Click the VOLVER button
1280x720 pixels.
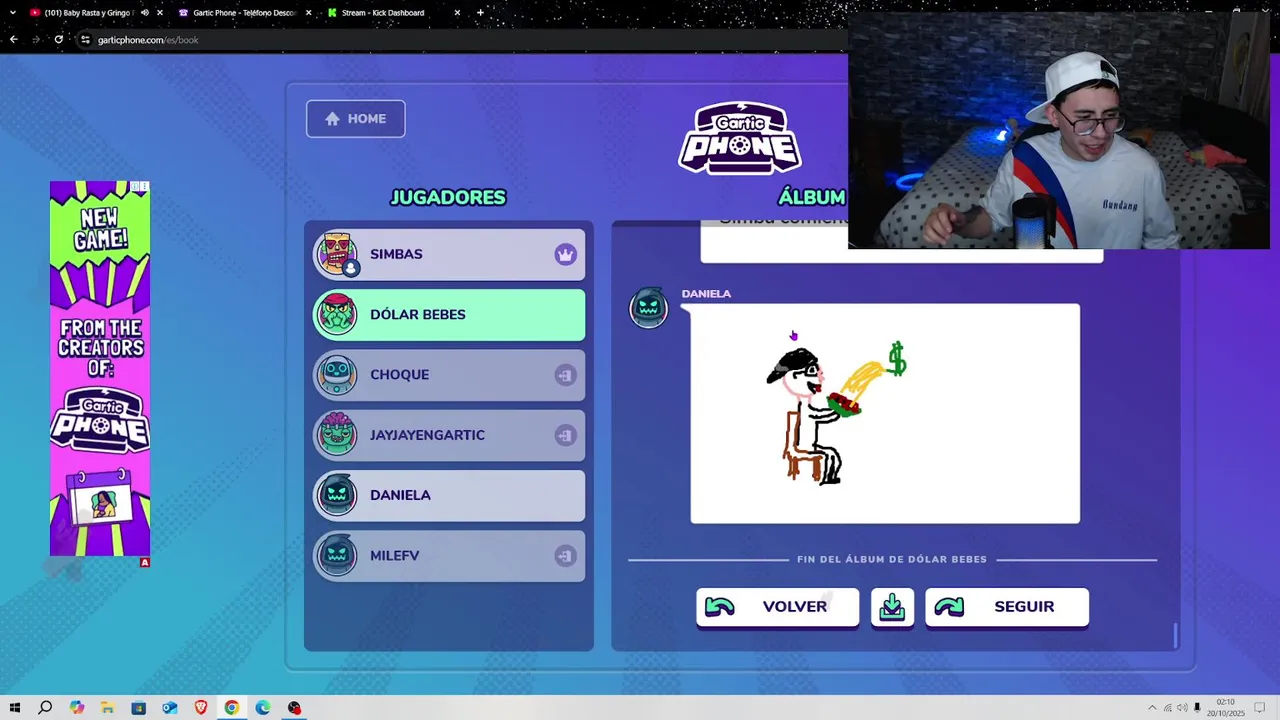click(x=777, y=607)
